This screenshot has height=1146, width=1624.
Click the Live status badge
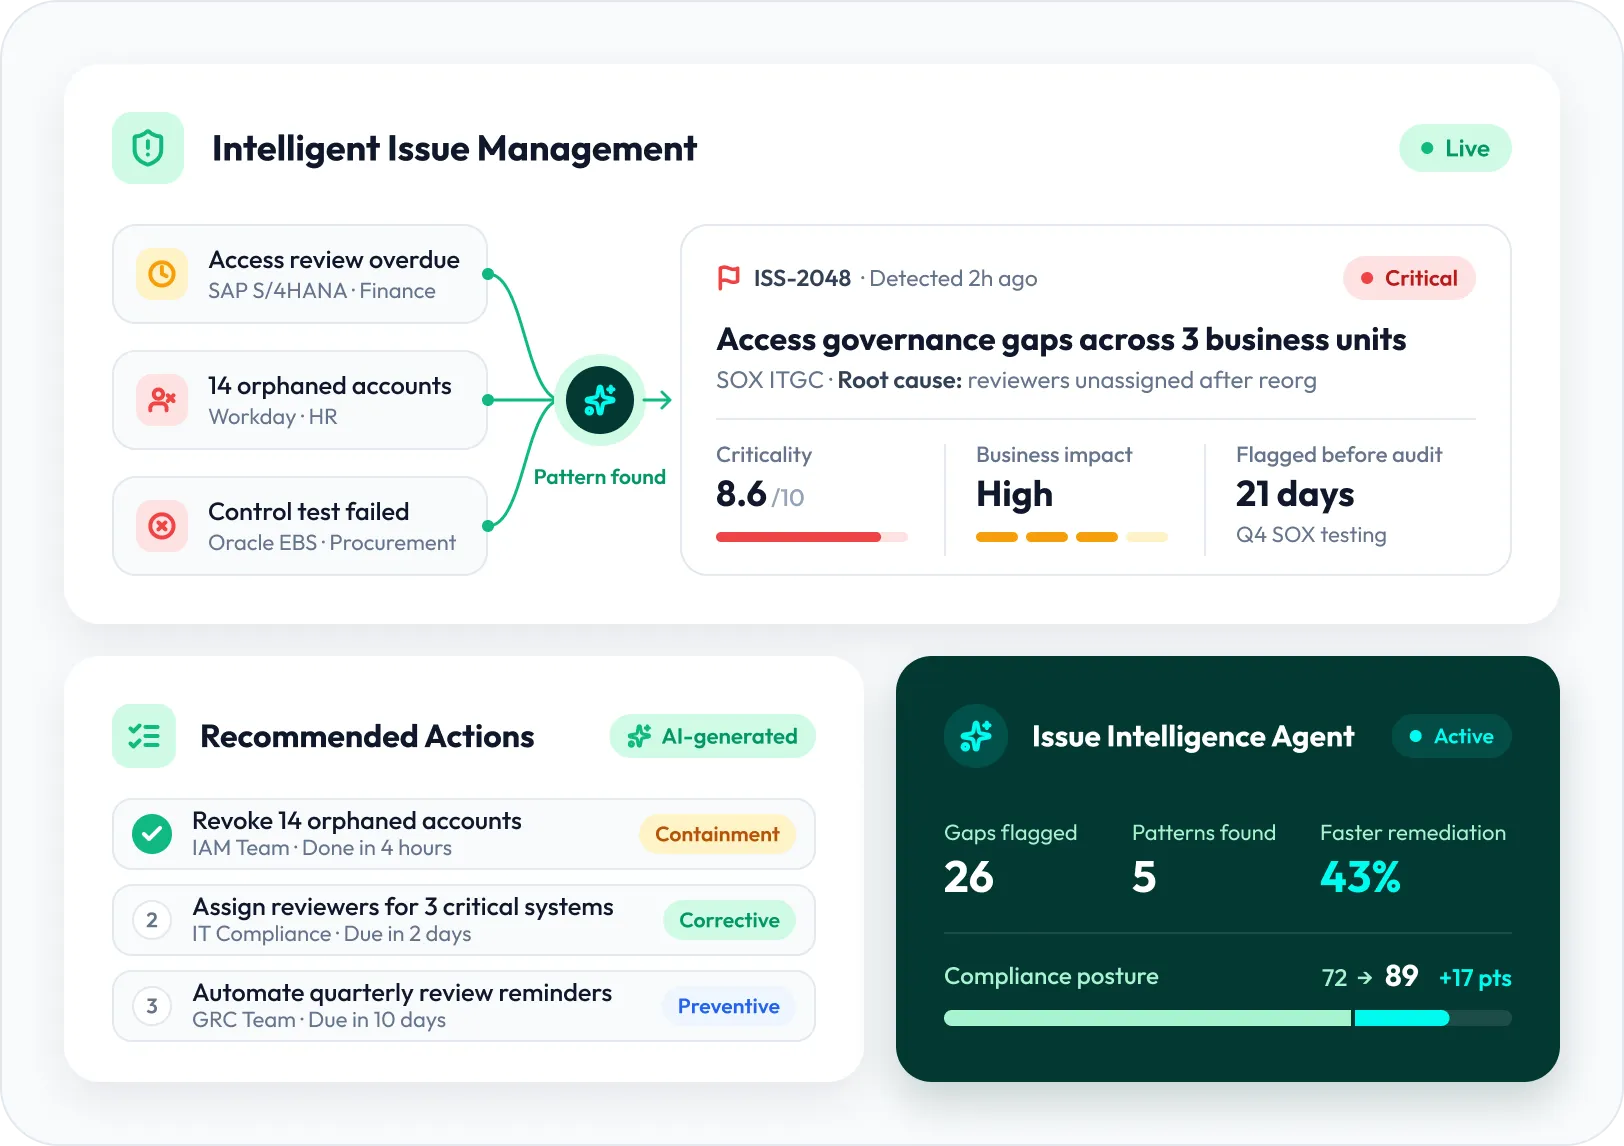(1455, 148)
